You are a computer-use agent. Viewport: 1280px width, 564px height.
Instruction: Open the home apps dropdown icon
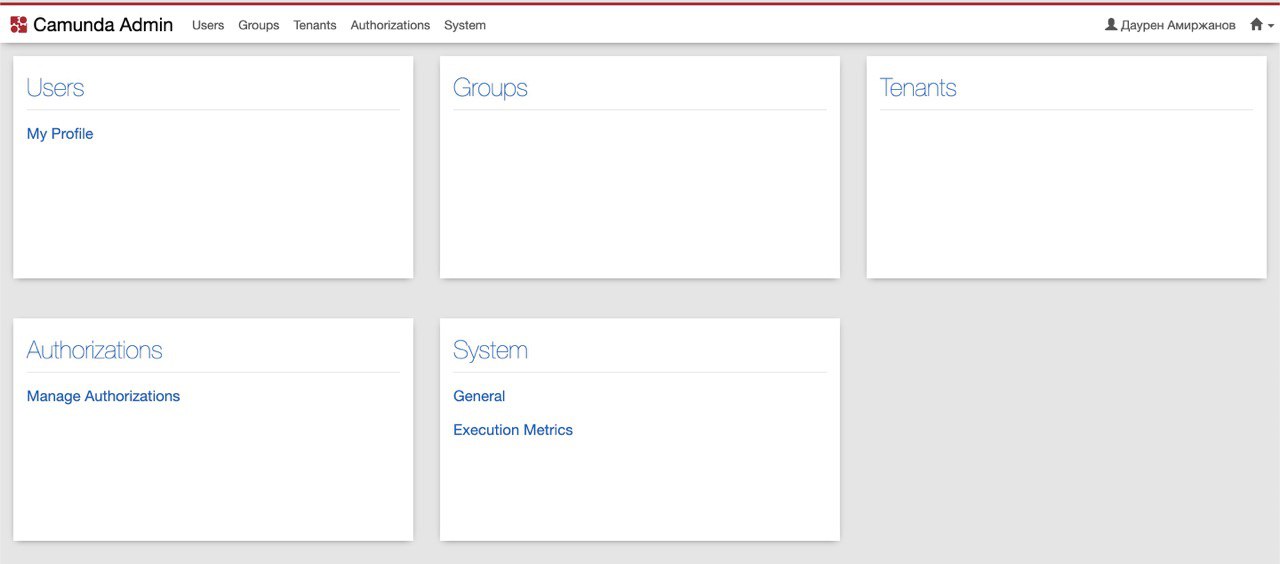(x=1261, y=25)
